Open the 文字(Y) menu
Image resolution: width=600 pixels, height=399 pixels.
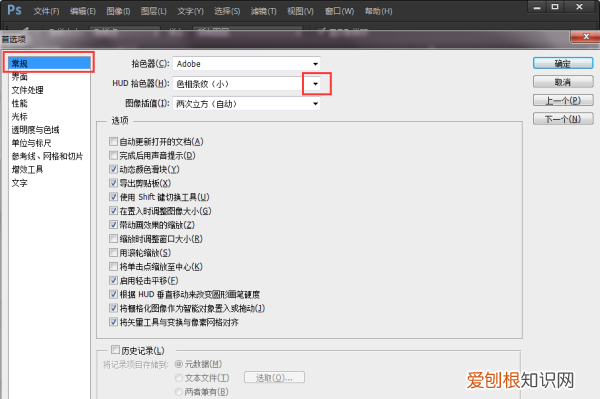coord(190,11)
